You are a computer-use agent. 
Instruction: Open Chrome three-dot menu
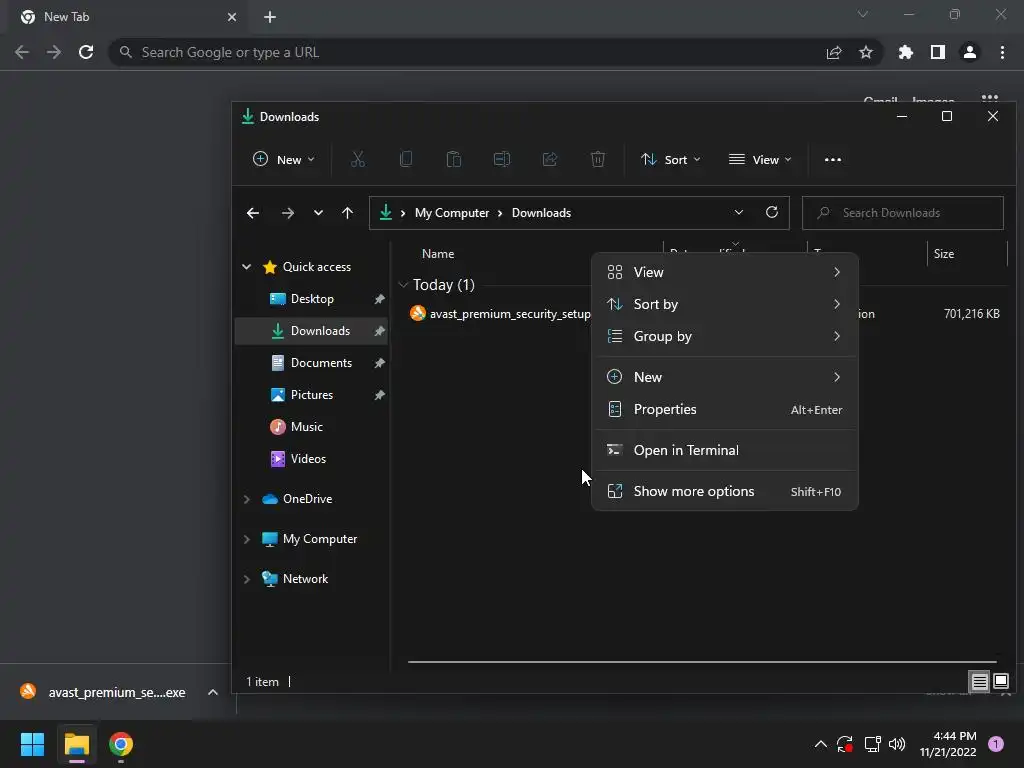pyautogui.click(x=1002, y=52)
